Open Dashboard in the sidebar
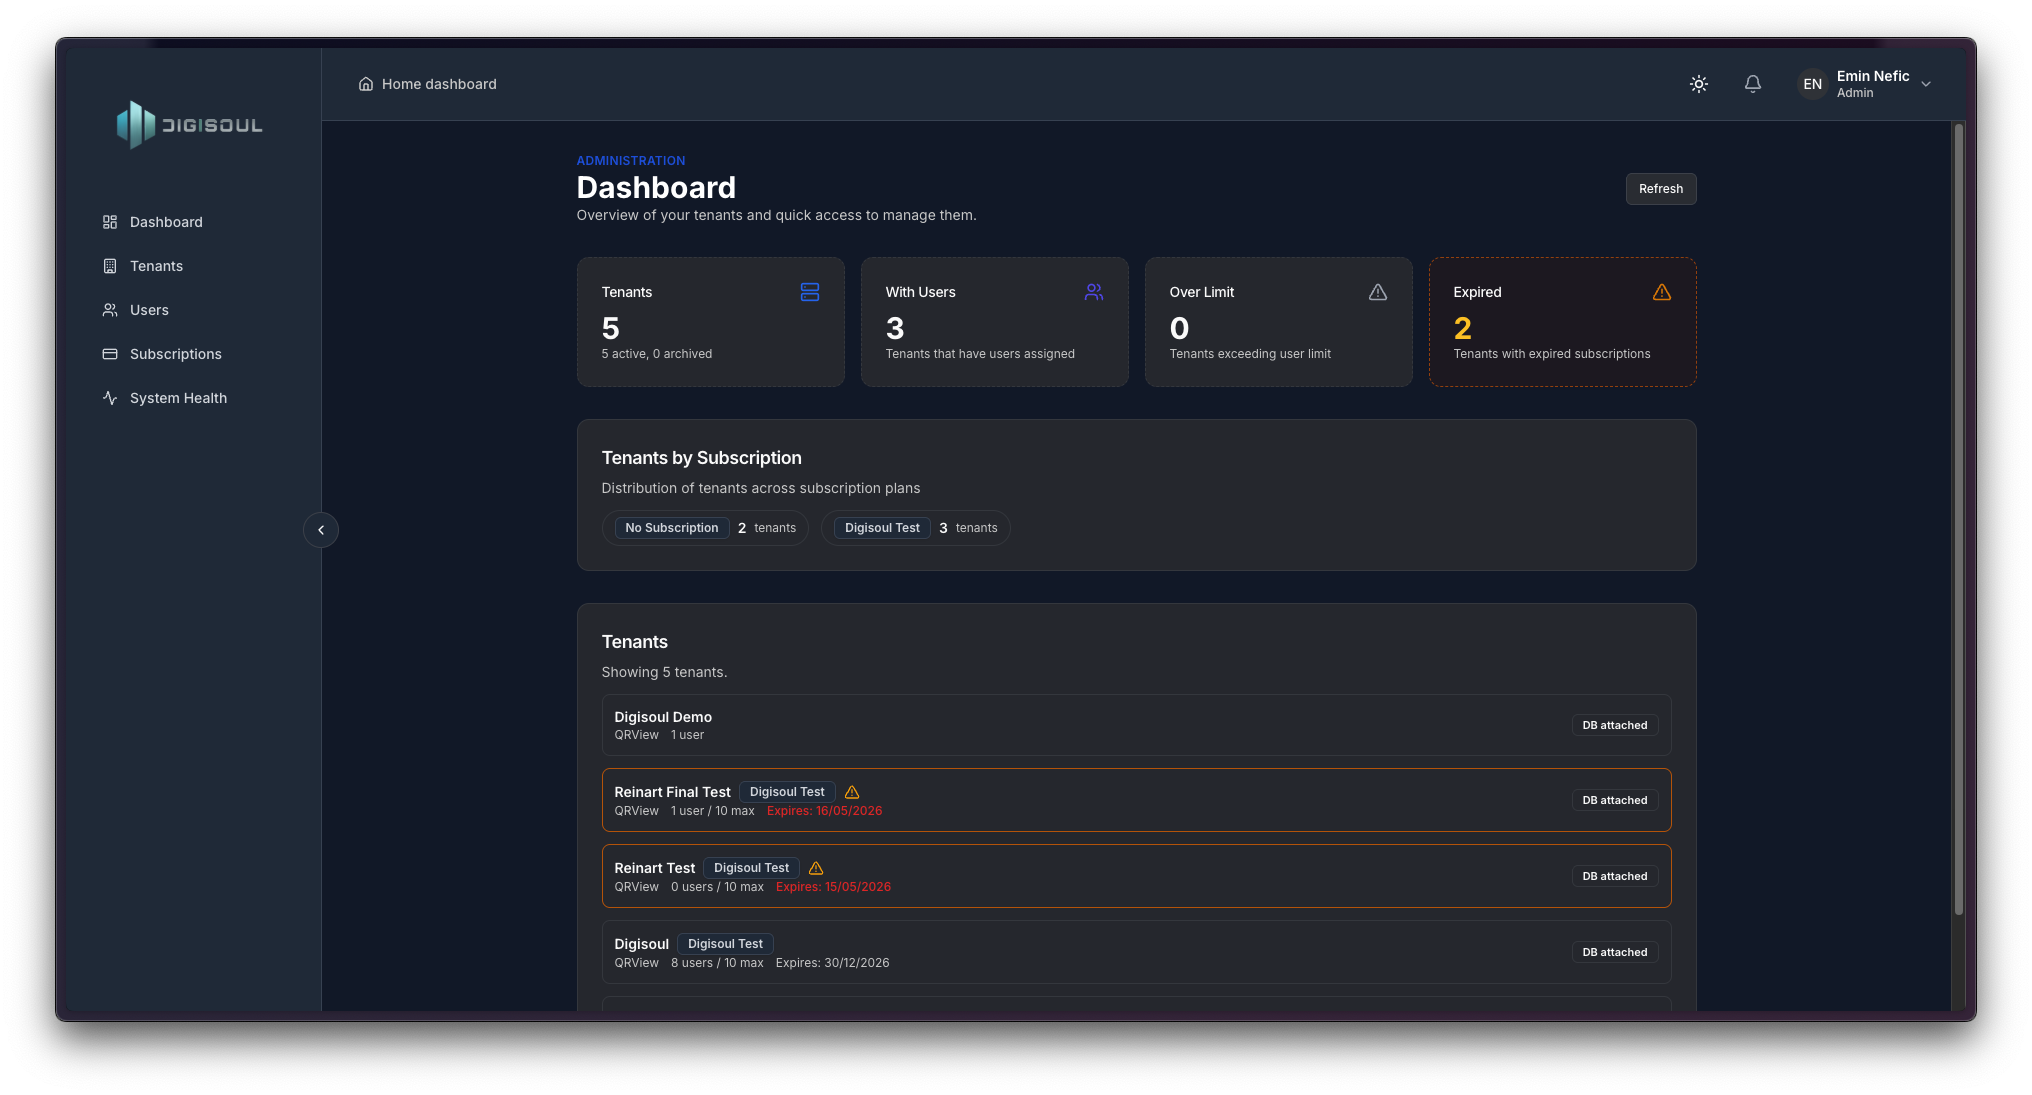The height and width of the screenshot is (1095, 2032). pos(166,222)
